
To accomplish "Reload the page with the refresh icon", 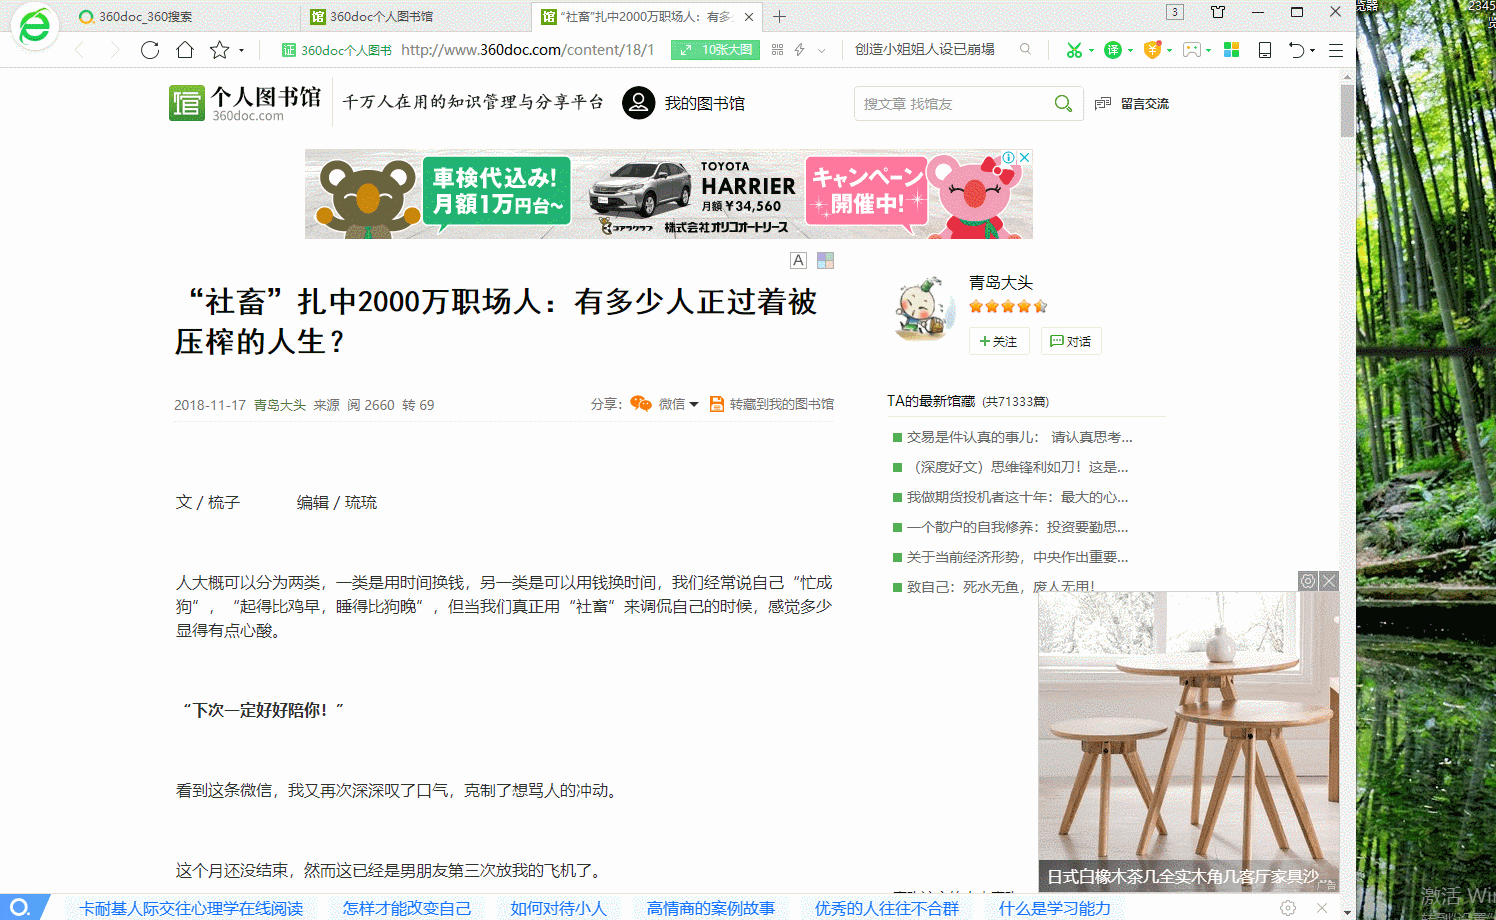I will (150, 50).
